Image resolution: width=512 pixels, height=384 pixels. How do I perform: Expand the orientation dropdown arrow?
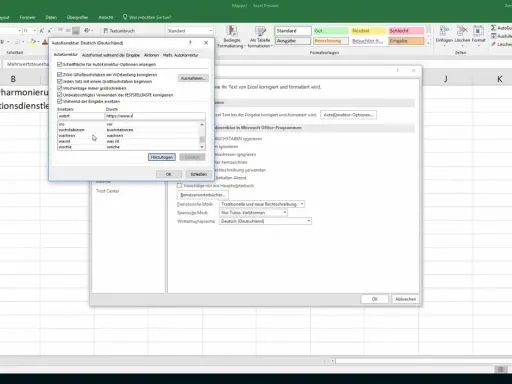pyautogui.click(x=92, y=31)
